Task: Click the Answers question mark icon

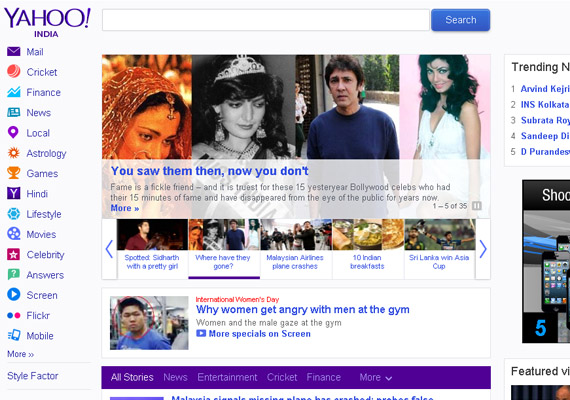Action: pos(14,275)
